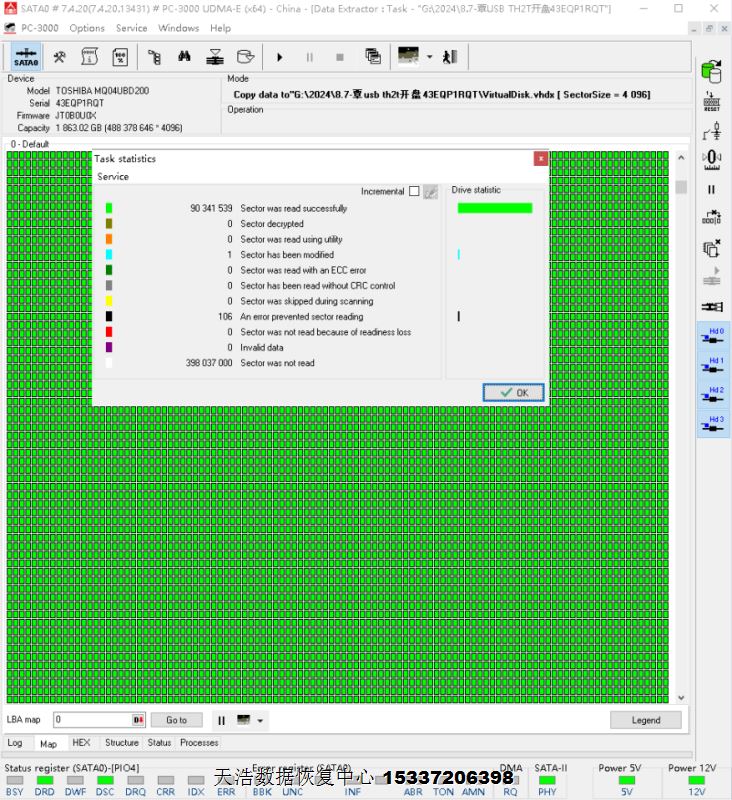
Task: Select the Hd 3 head icon
Action: [x=712, y=425]
